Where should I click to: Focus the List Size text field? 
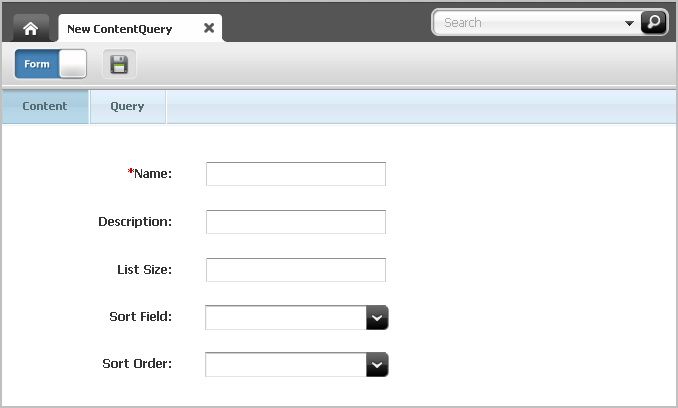pyautogui.click(x=296, y=270)
